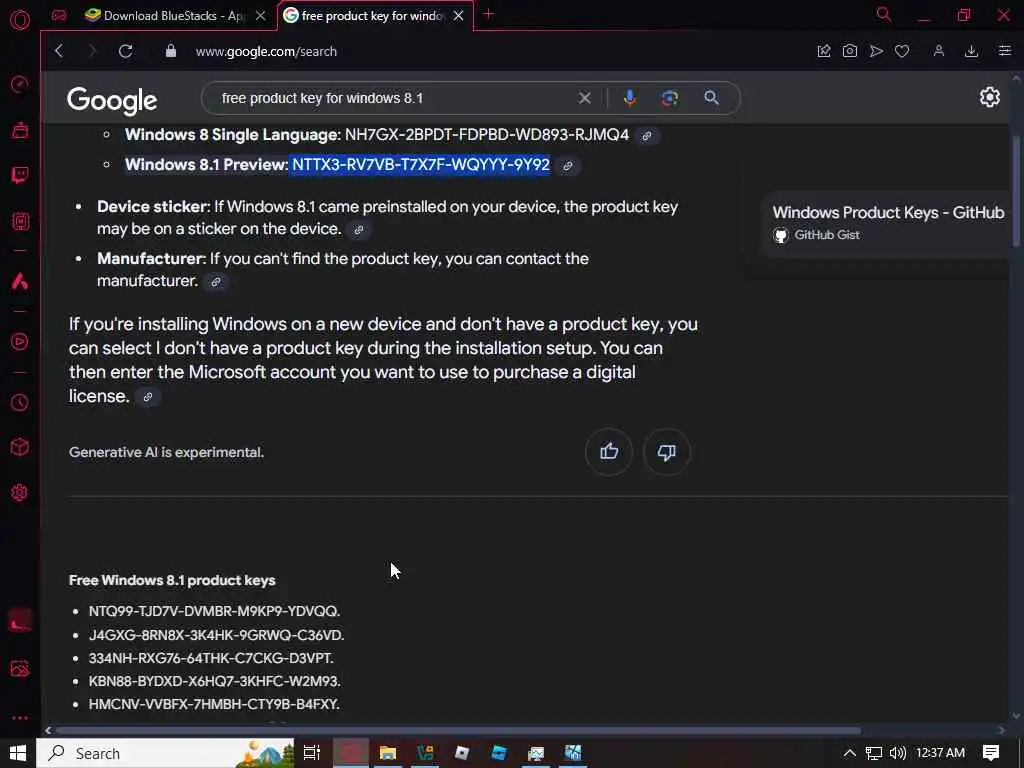The width and height of the screenshot is (1024, 768).
Task: Open the Windows Start menu
Action: tap(18, 753)
